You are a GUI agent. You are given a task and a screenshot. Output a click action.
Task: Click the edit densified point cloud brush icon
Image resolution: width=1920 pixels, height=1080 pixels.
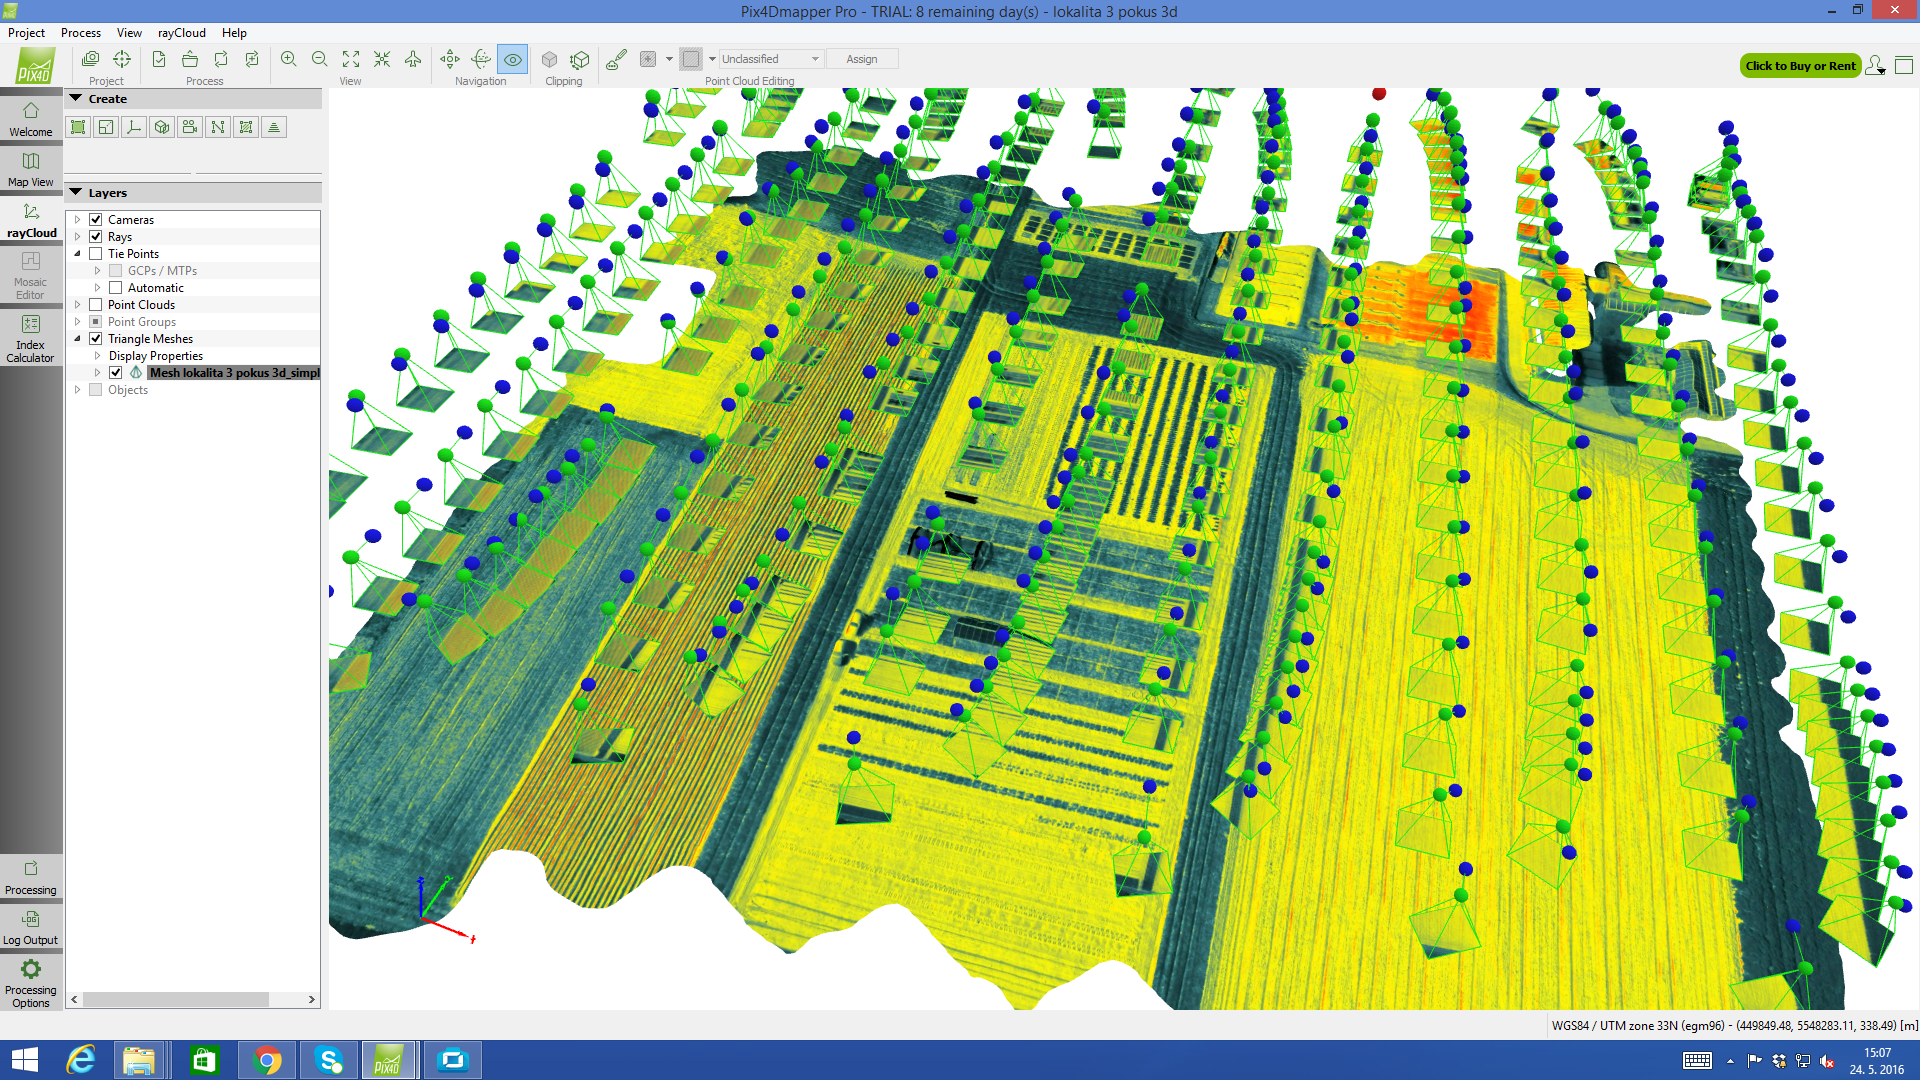(617, 59)
